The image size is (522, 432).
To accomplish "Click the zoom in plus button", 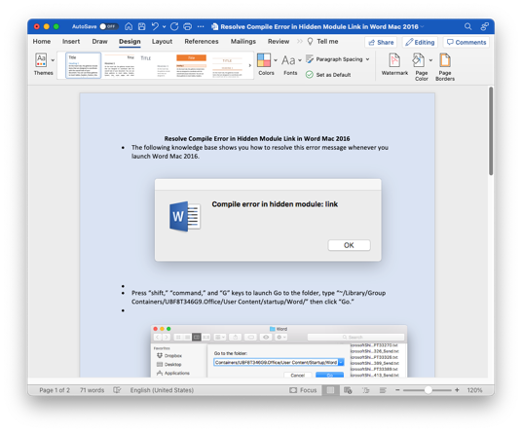I will pyautogui.click(x=457, y=390).
